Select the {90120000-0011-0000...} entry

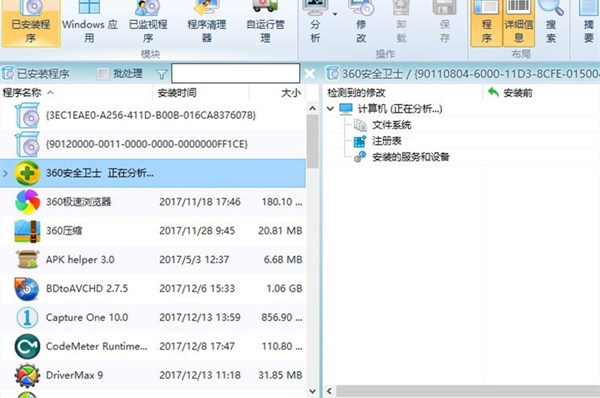(x=153, y=144)
